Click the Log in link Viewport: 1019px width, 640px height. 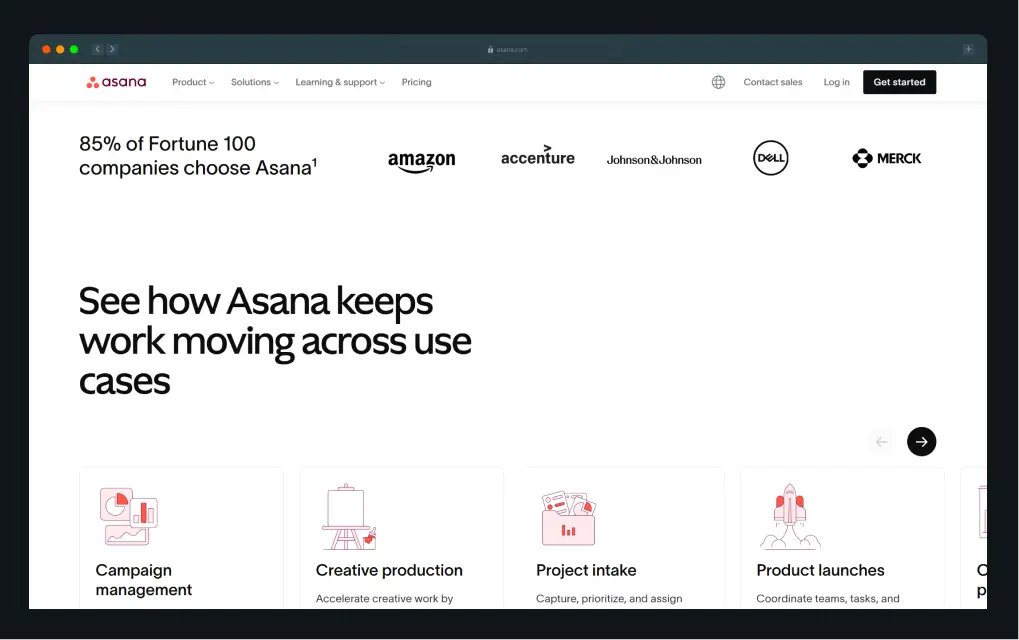click(x=836, y=82)
